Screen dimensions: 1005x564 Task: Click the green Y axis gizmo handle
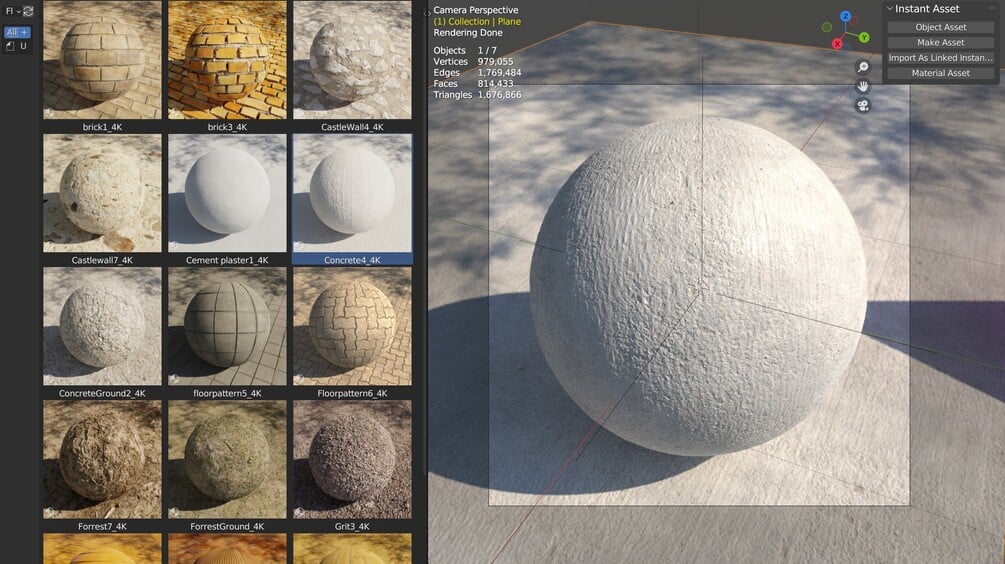(864, 37)
